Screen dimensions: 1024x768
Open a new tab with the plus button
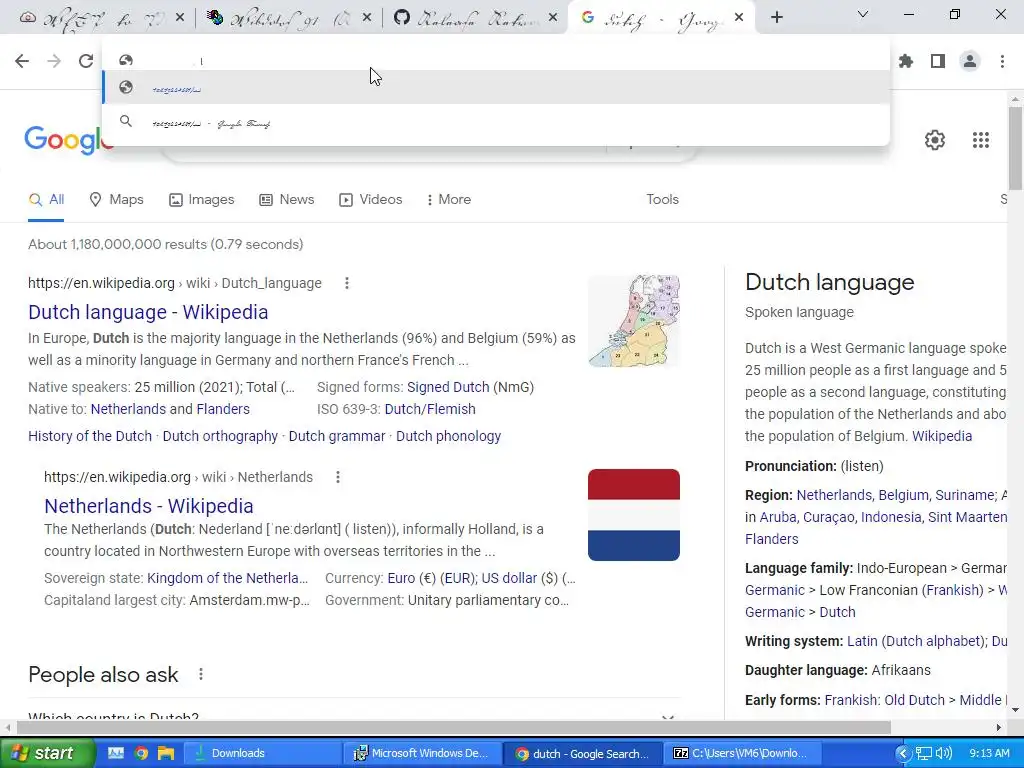776,18
